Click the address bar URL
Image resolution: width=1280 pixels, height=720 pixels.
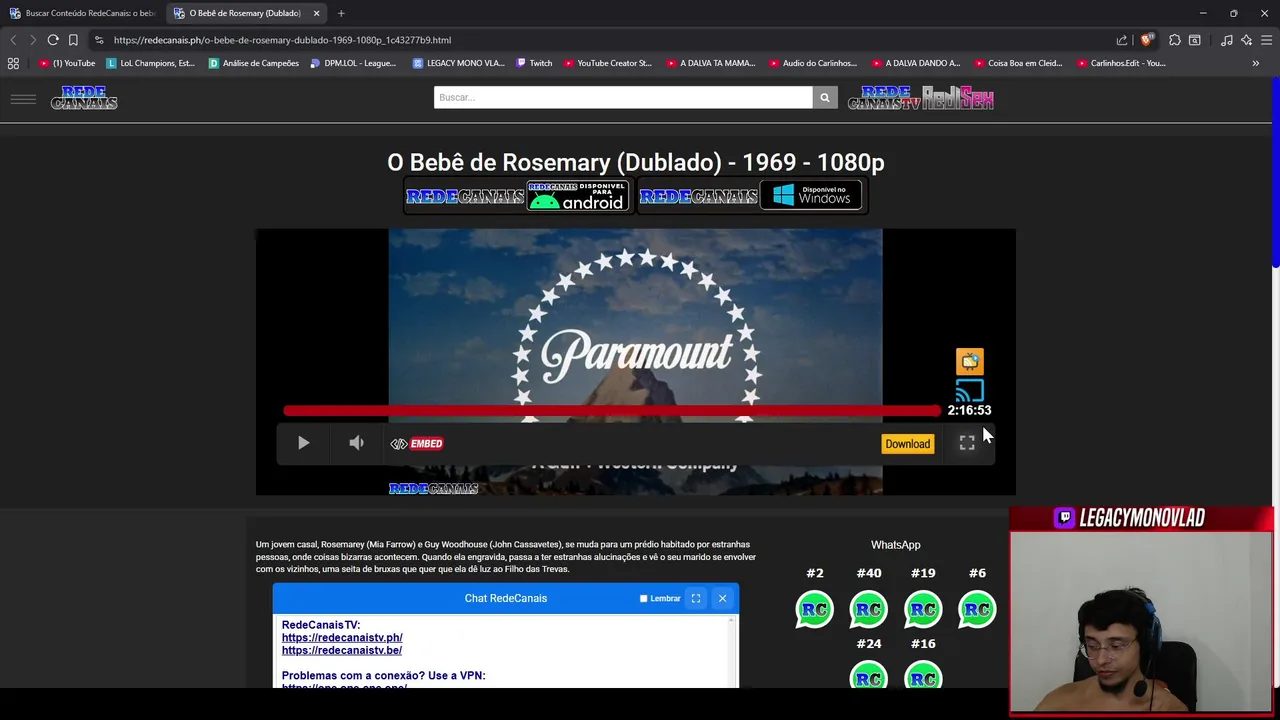point(282,40)
